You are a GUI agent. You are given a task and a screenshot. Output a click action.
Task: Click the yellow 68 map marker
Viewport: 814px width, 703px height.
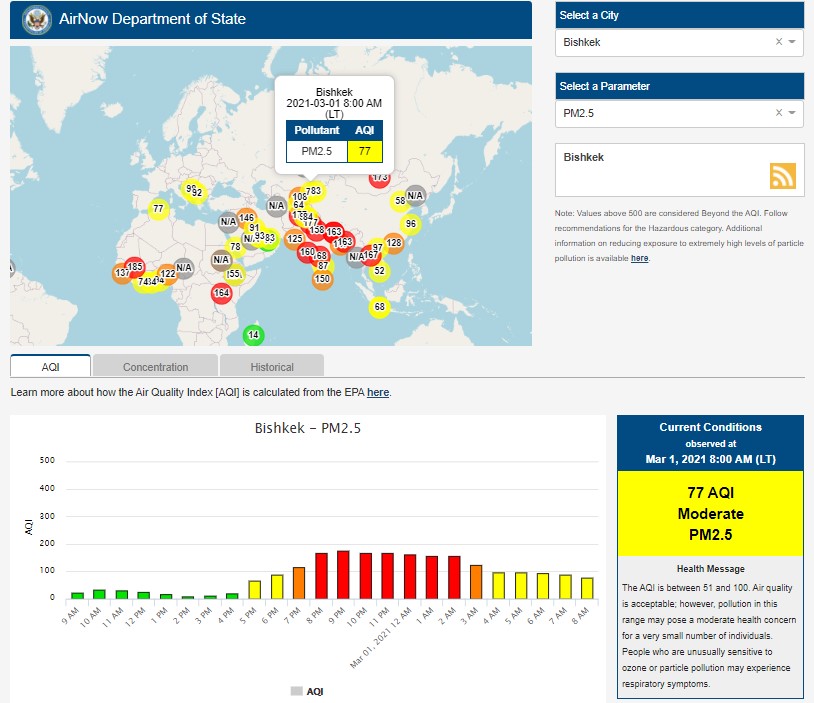pyautogui.click(x=379, y=306)
